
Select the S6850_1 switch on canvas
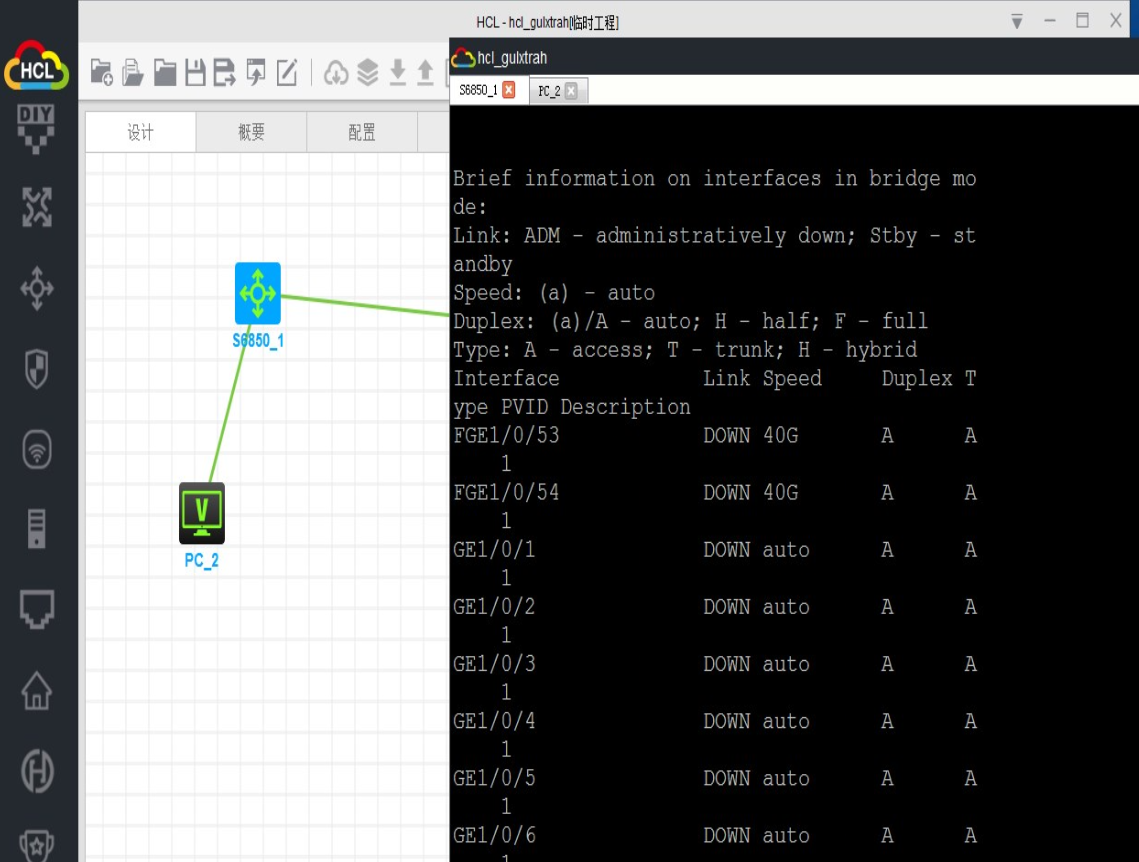click(x=258, y=293)
